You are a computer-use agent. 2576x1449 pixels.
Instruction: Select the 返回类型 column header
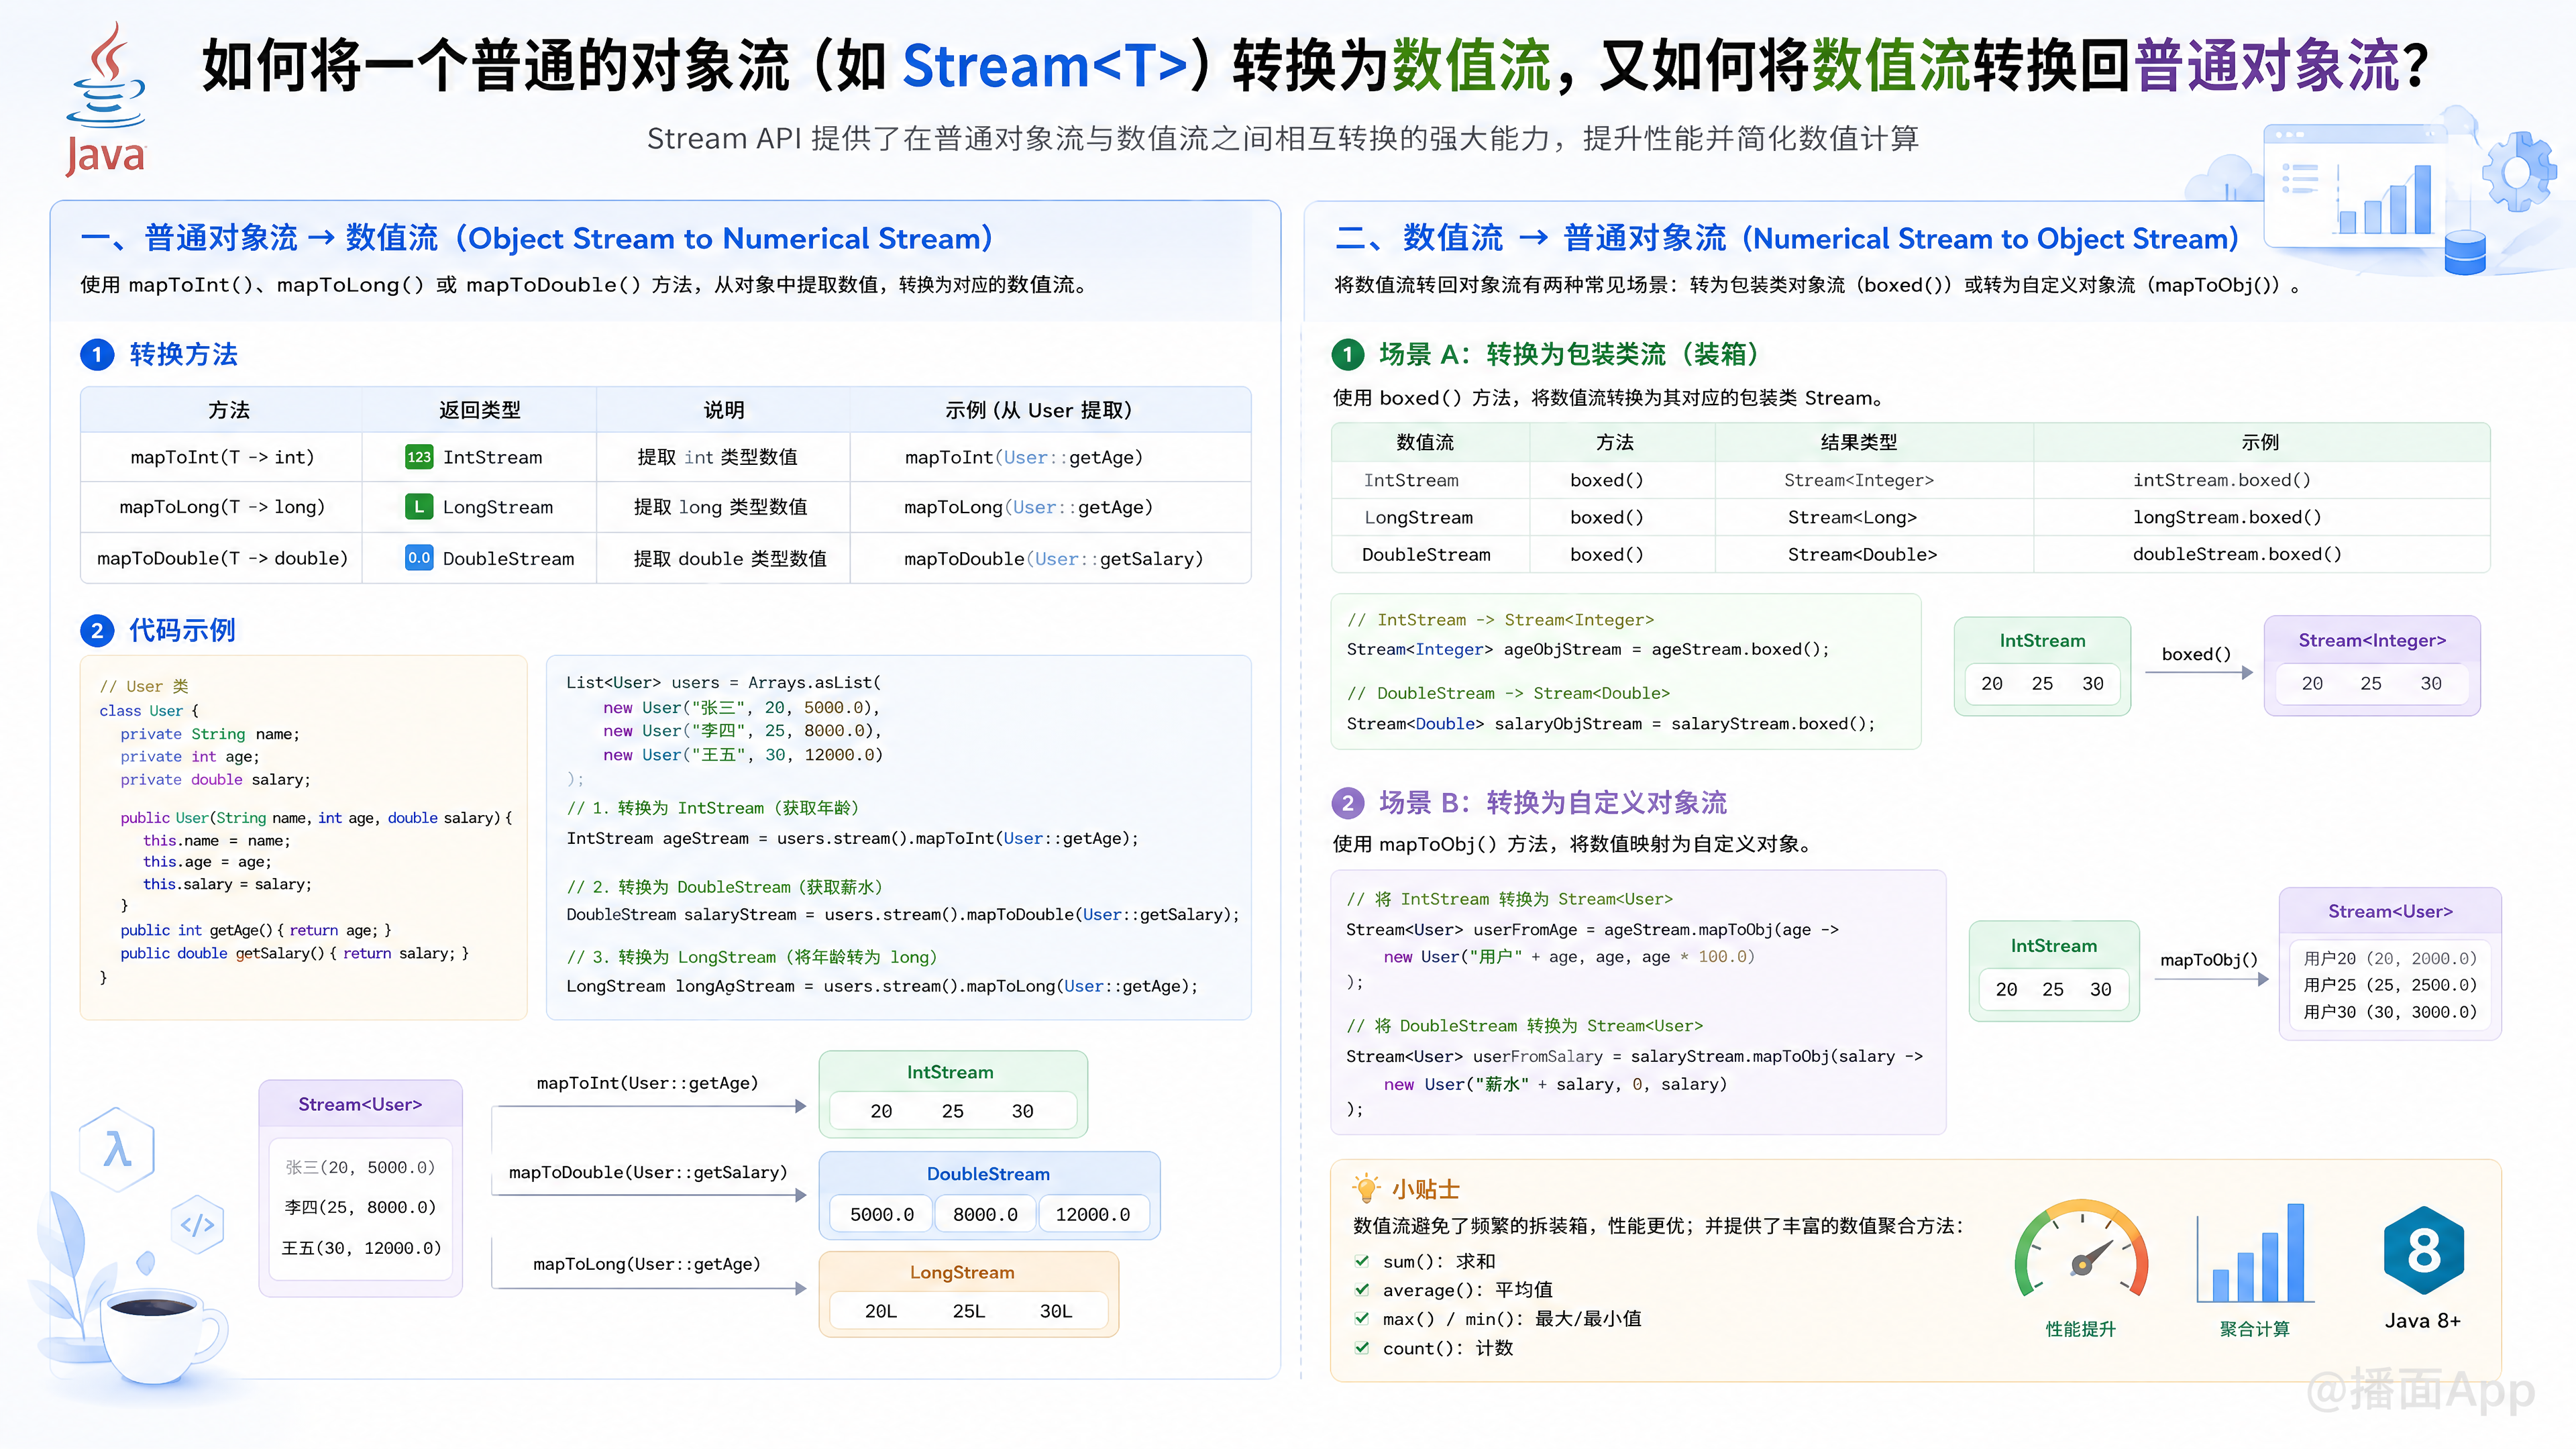click(x=480, y=410)
